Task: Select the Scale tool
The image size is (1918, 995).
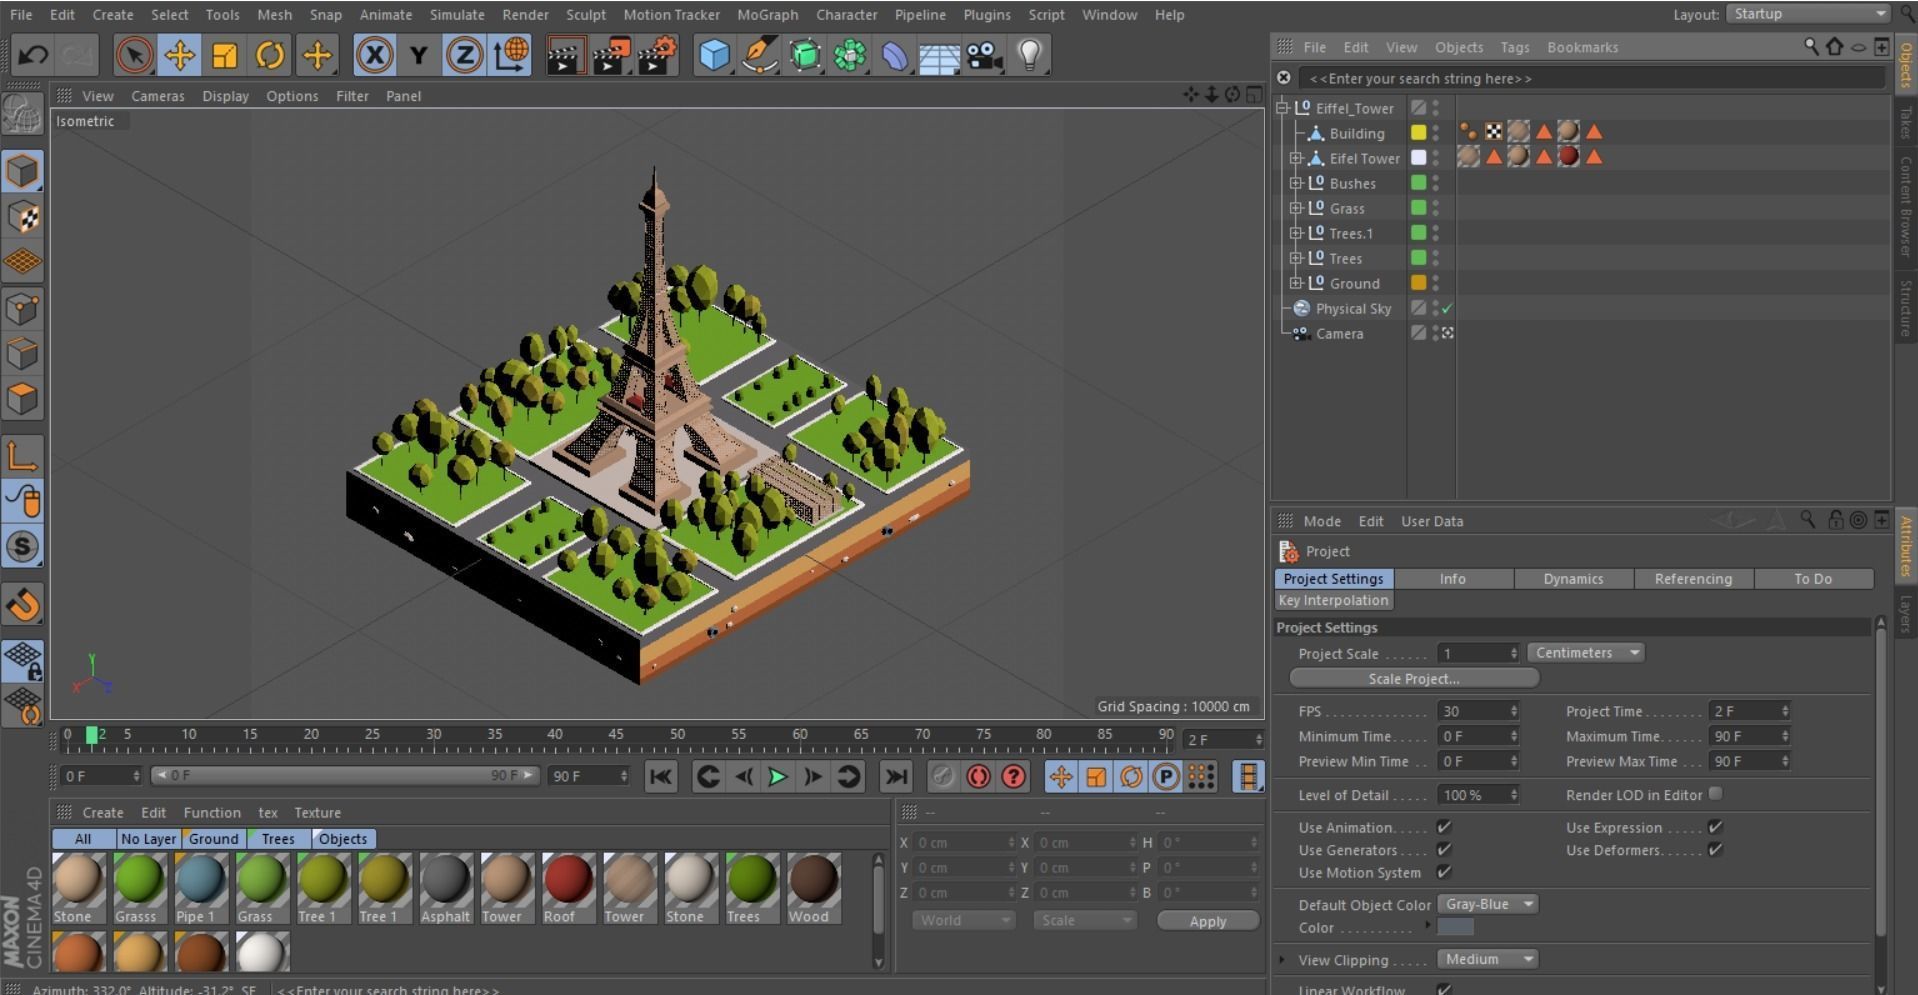Action: 224,55
